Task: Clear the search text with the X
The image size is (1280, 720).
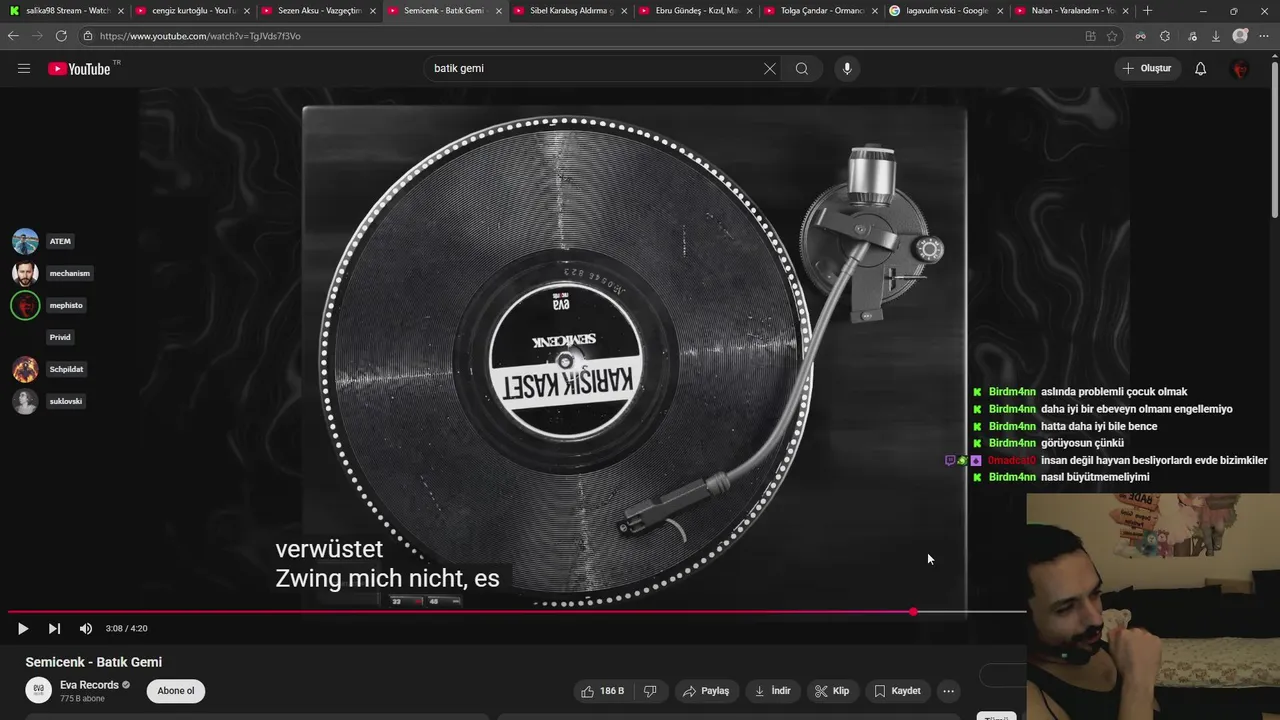Action: click(x=769, y=69)
